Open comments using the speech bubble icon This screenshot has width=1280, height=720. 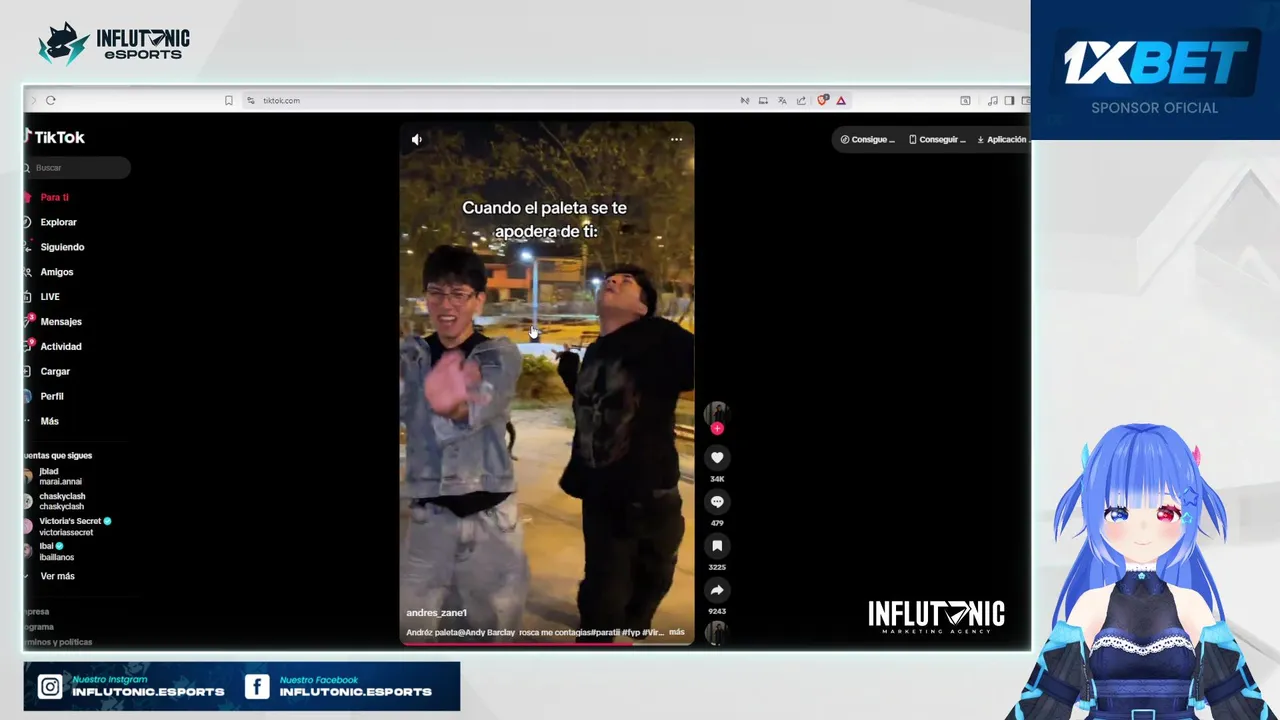[x=717, y=502]
